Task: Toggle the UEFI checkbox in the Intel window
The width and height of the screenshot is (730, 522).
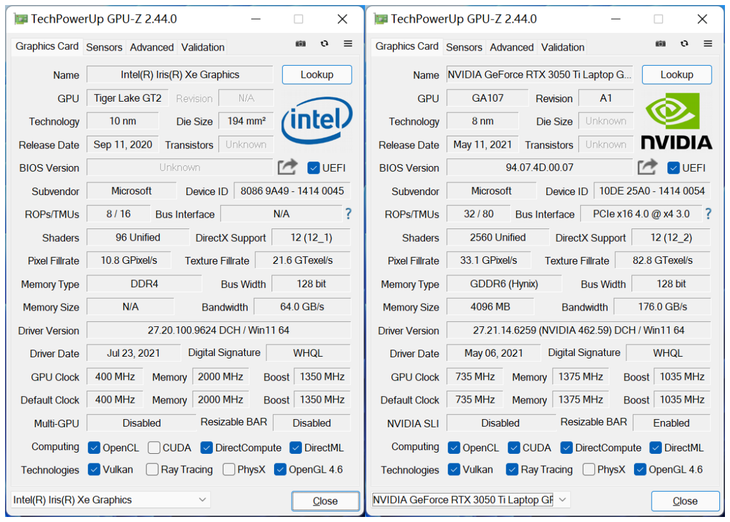Action: [x=314, y=168]
